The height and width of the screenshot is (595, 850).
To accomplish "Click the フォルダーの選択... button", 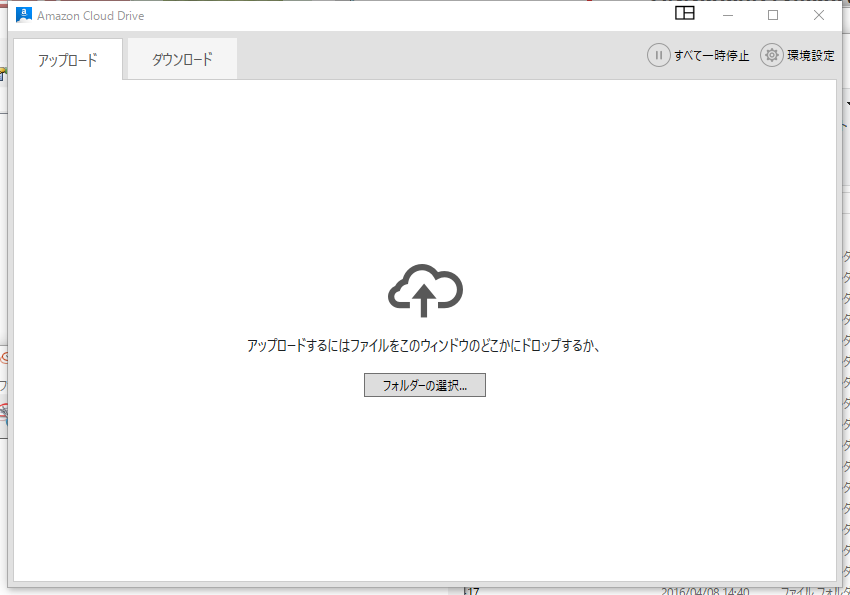I will tap(424, 385).
